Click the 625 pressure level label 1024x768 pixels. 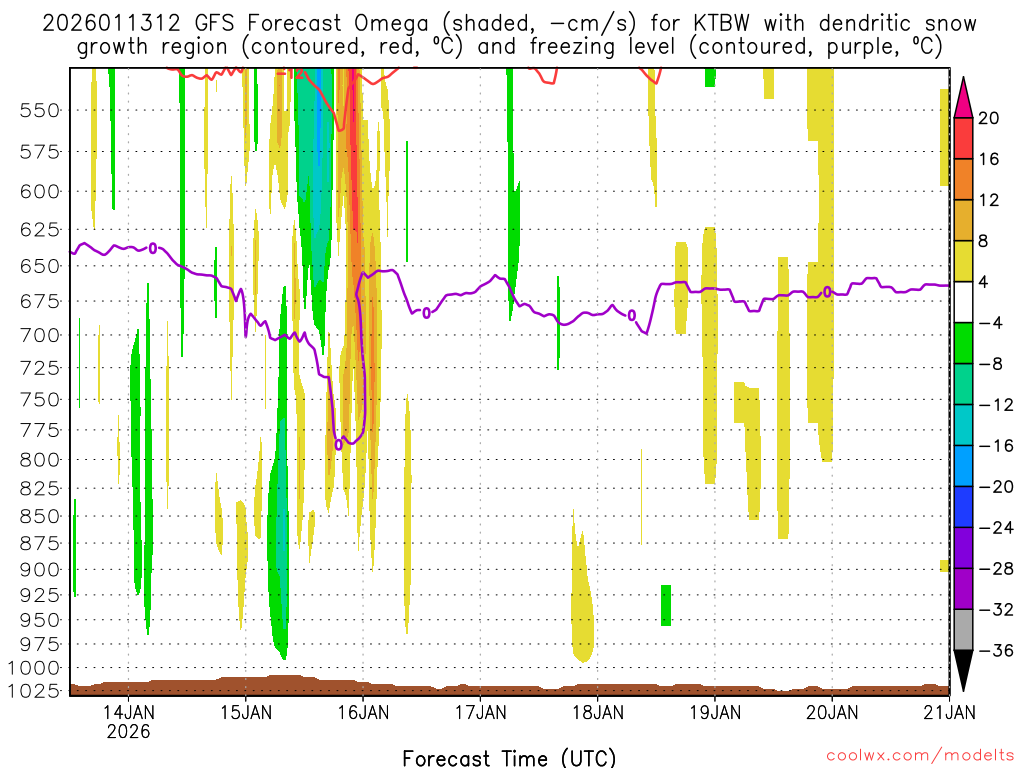[x=40, y=230]
